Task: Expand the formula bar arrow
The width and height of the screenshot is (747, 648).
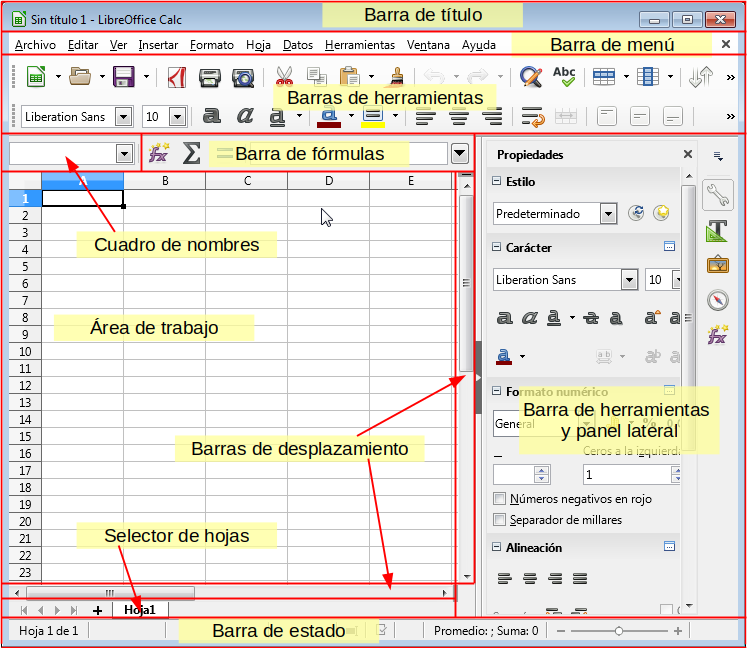Action: pos(460,153)
